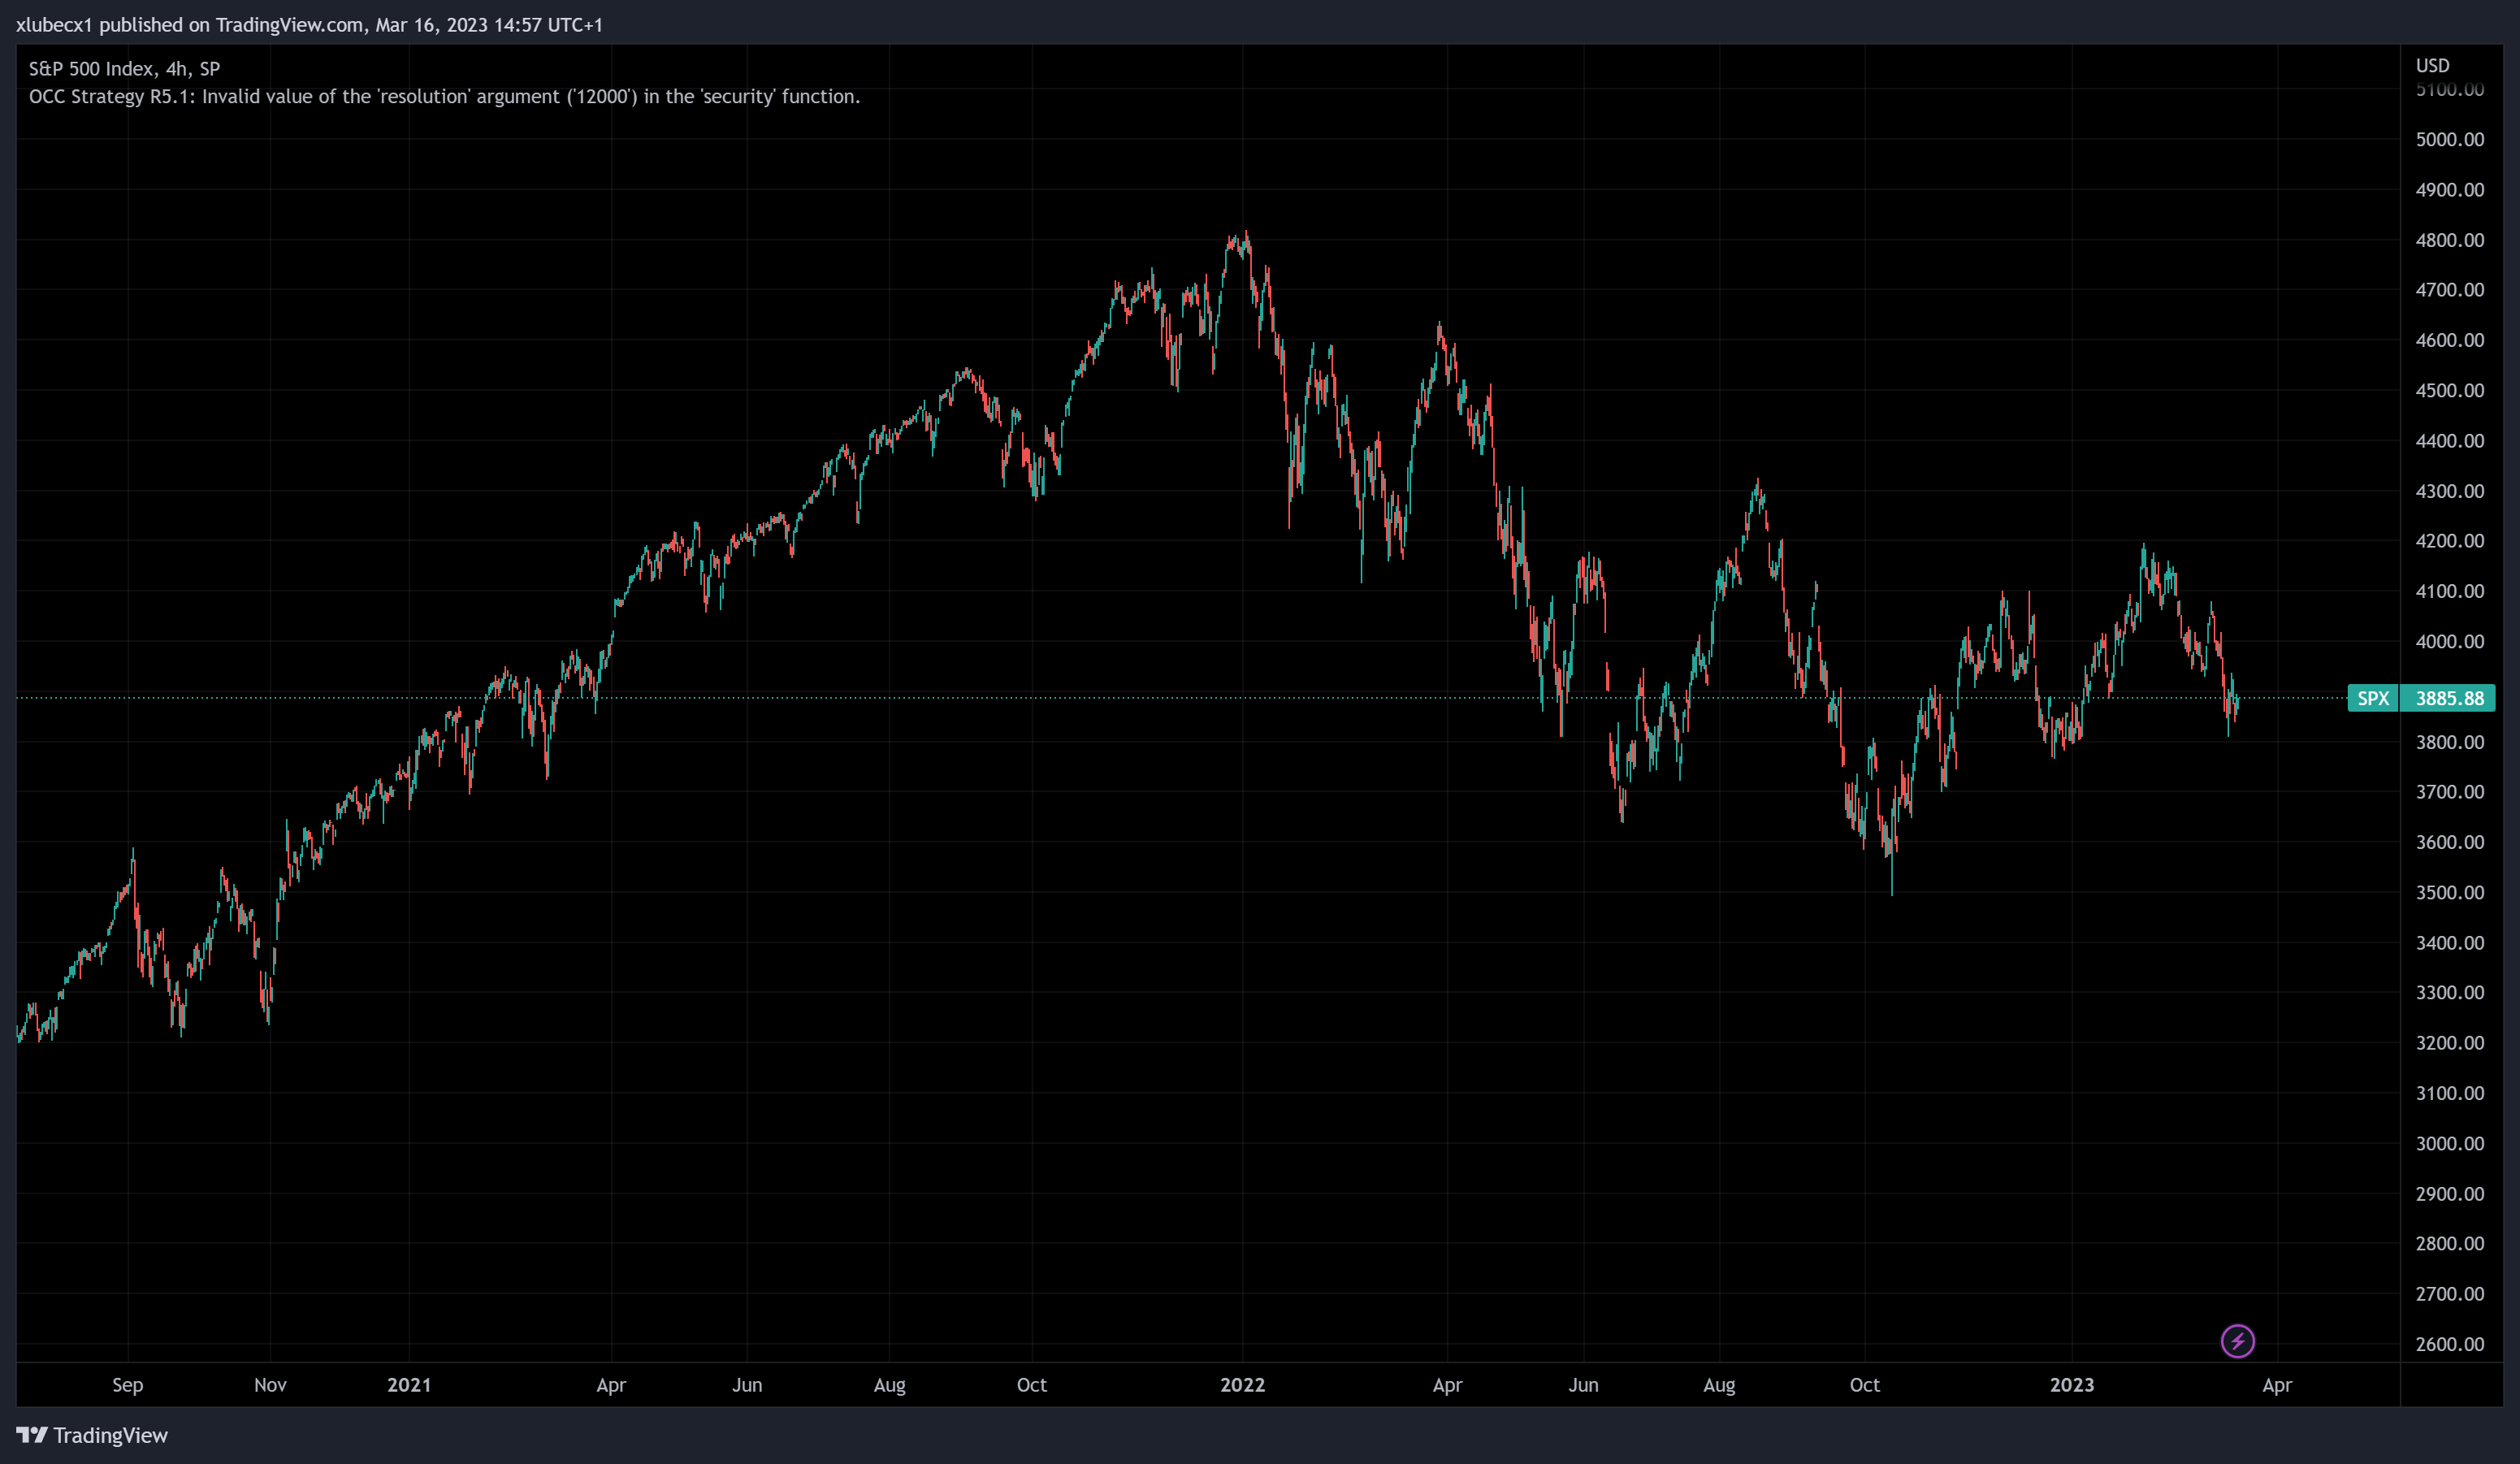Click the 3885.88 current price label

(x=2448, y=698)
